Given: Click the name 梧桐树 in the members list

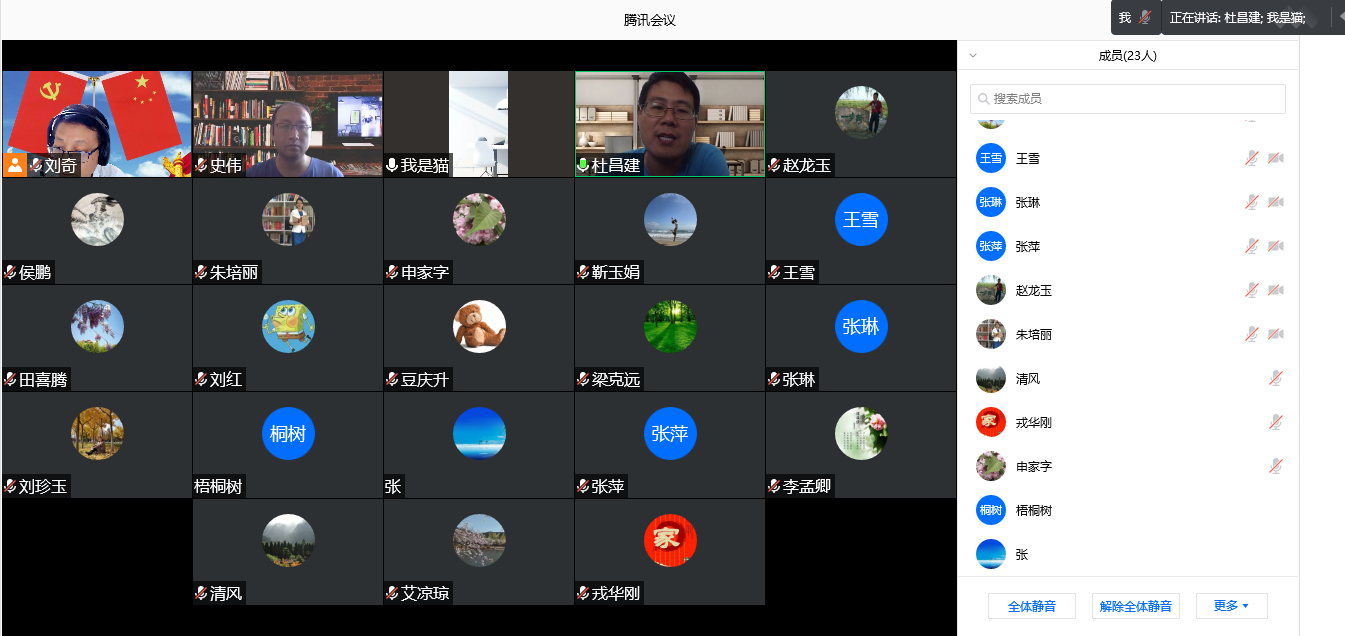Looking at the screenshot, I should coord(1033,510).
